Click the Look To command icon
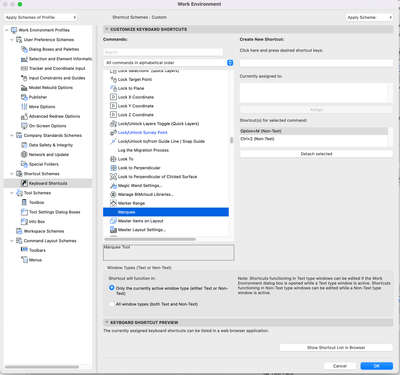Viewport: 400px width, 375px height. pyautogui.click(x=113, y=159)
